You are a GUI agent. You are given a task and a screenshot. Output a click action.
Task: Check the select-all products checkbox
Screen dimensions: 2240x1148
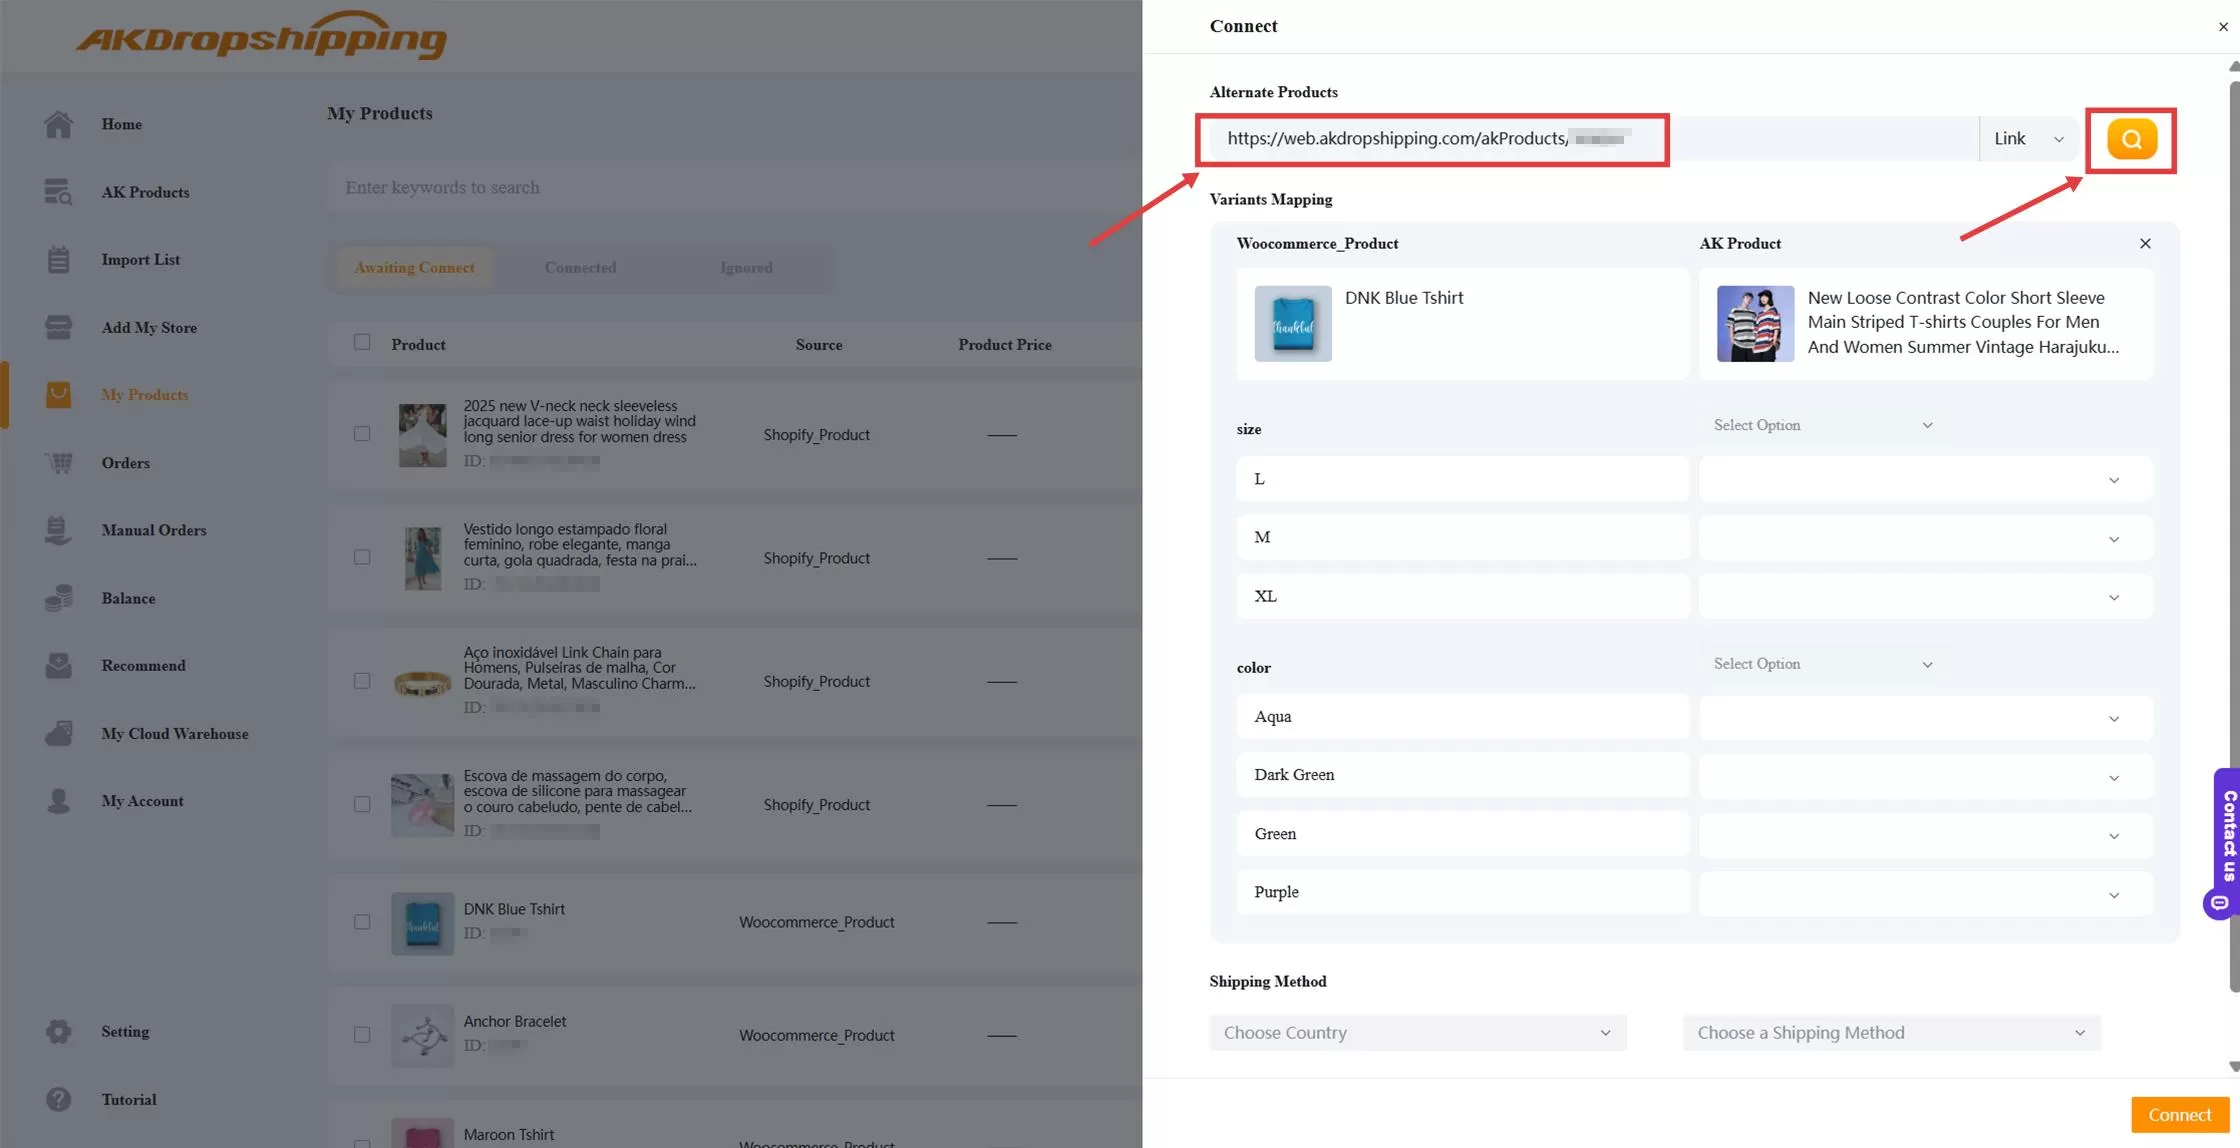click(x=362, y=342)
